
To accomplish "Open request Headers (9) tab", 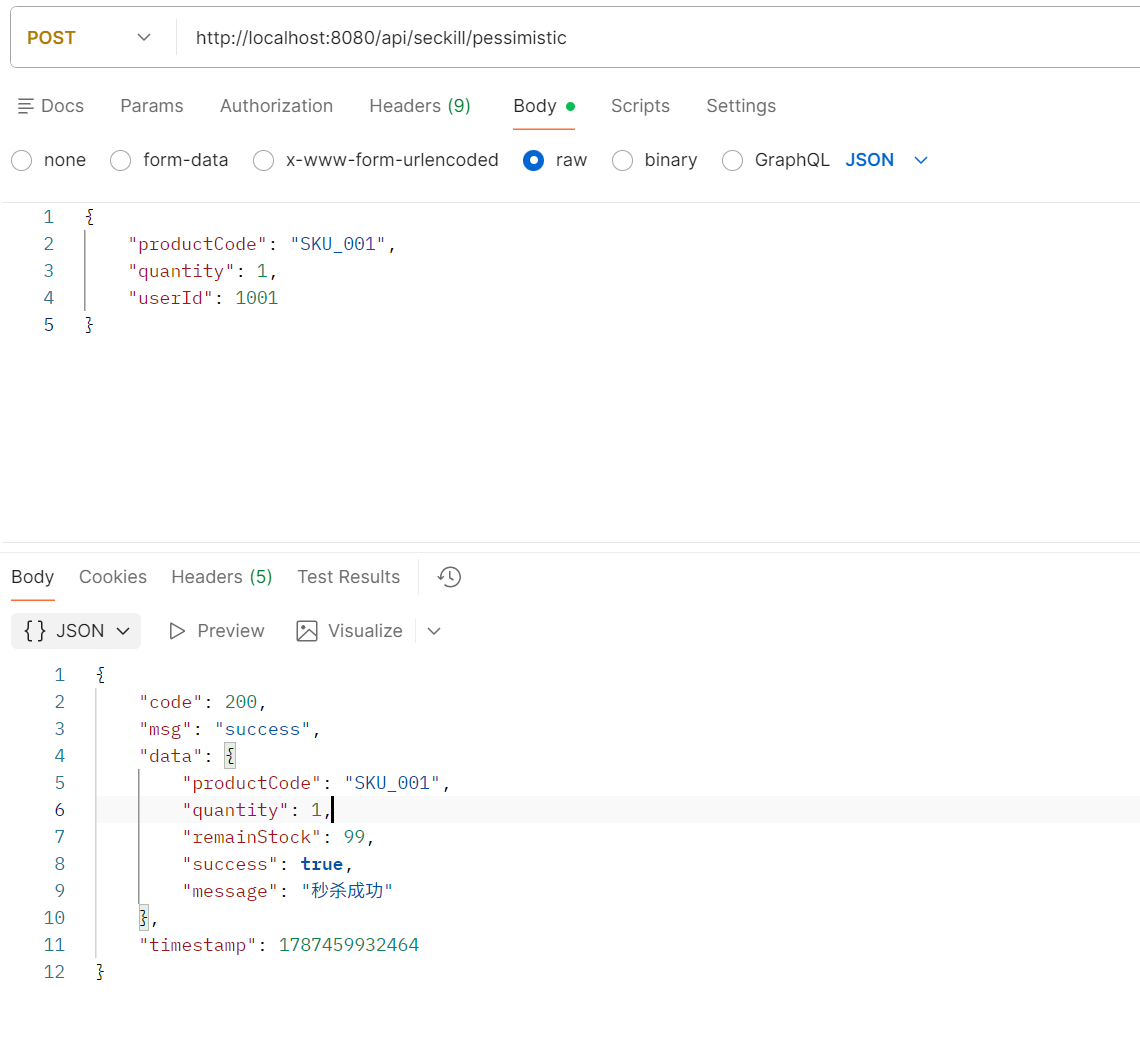I will pyautogui.click(x=420, y=106).
